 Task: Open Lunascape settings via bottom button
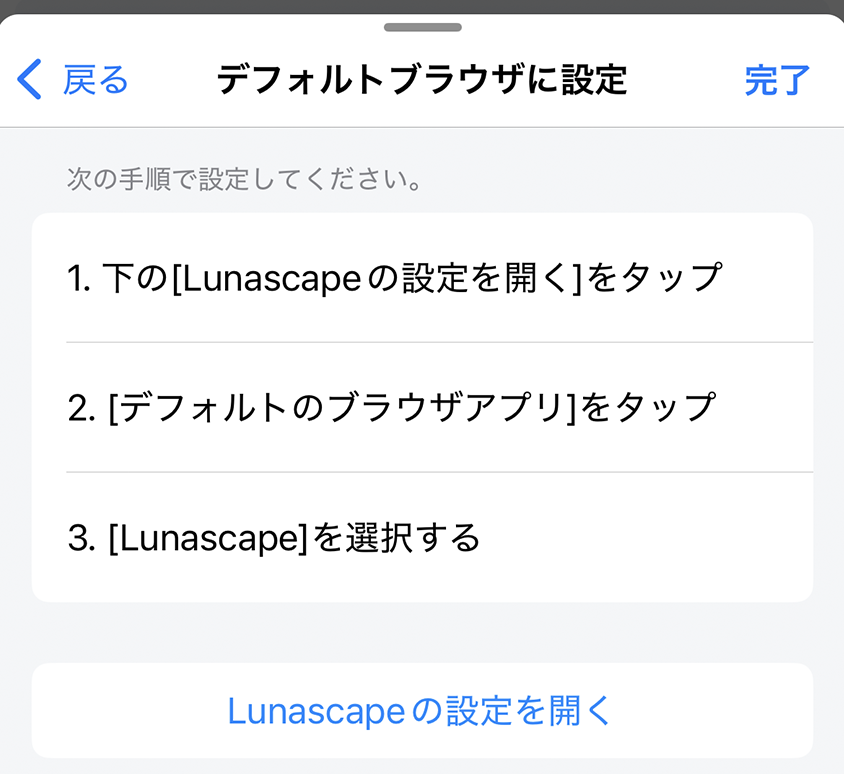(x=422, y=710)
